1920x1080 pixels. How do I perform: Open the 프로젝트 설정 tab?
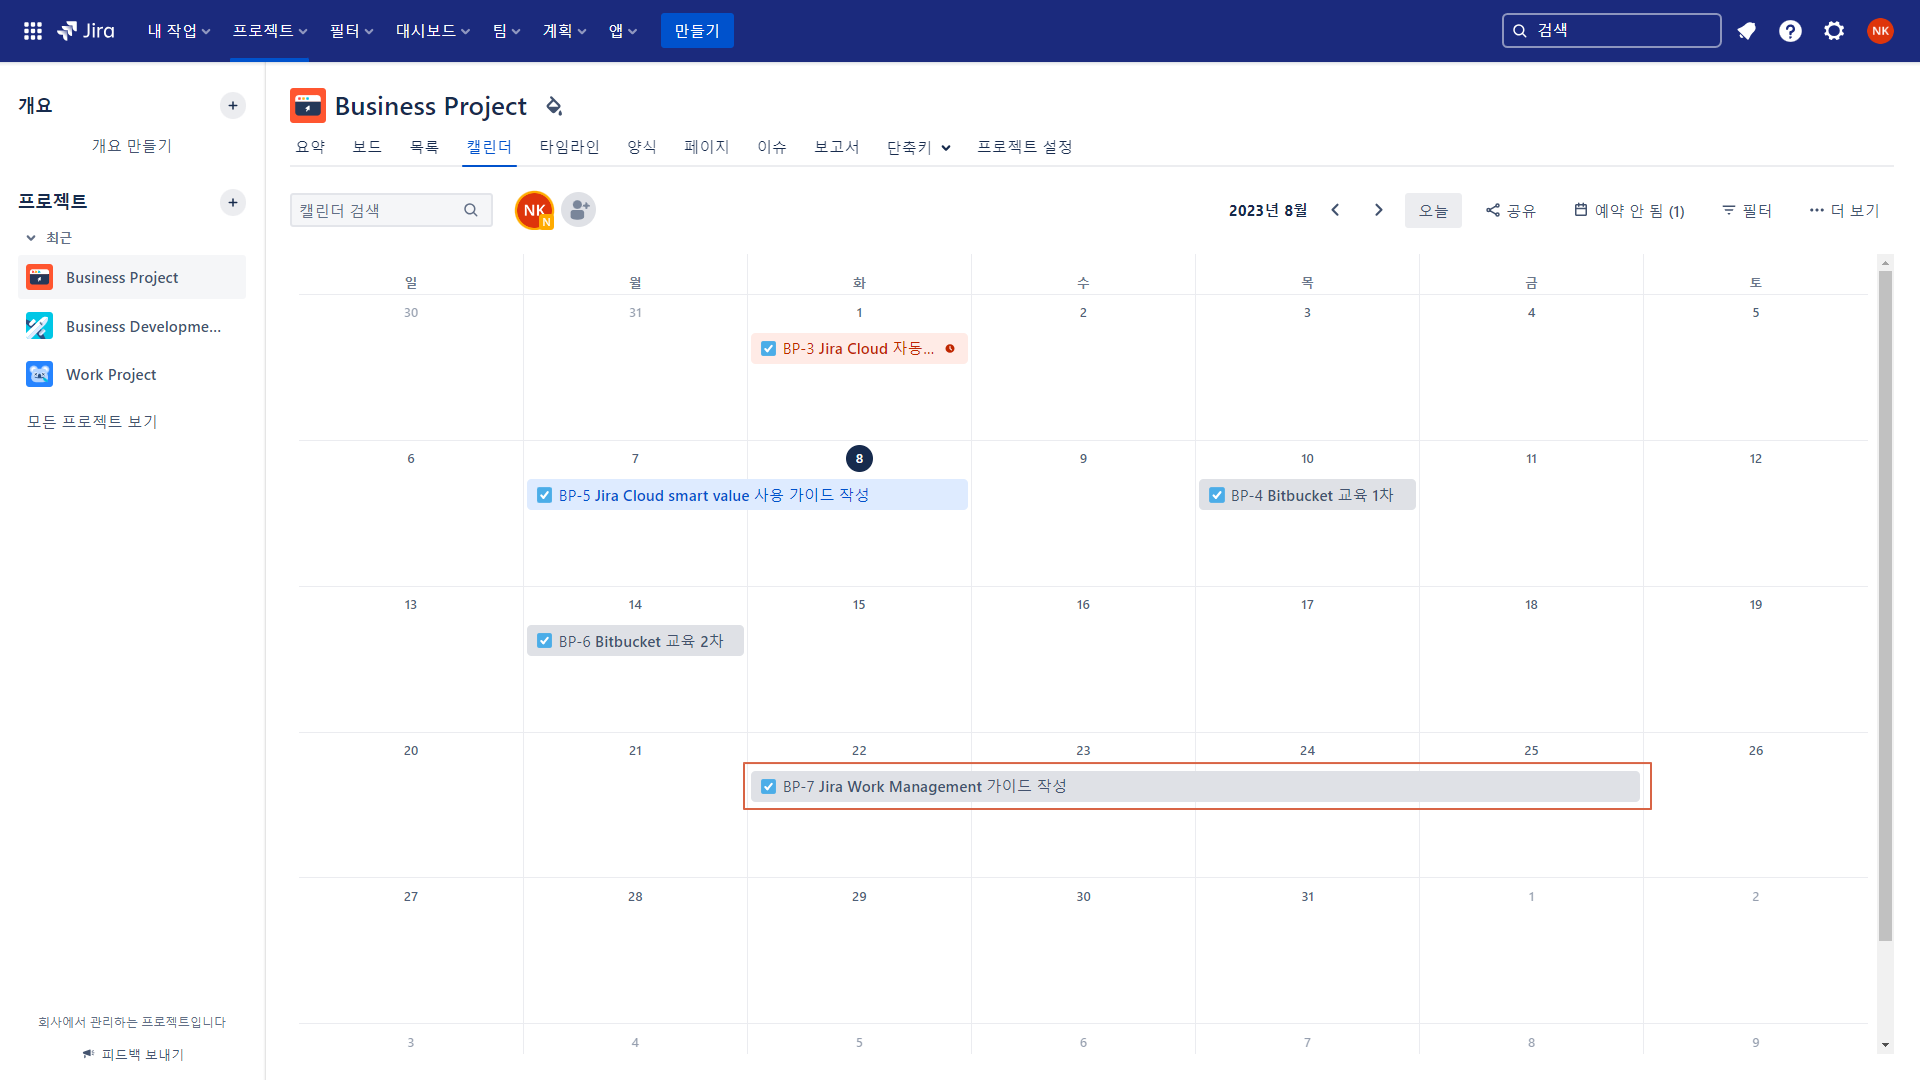(x=1024, y=147)
